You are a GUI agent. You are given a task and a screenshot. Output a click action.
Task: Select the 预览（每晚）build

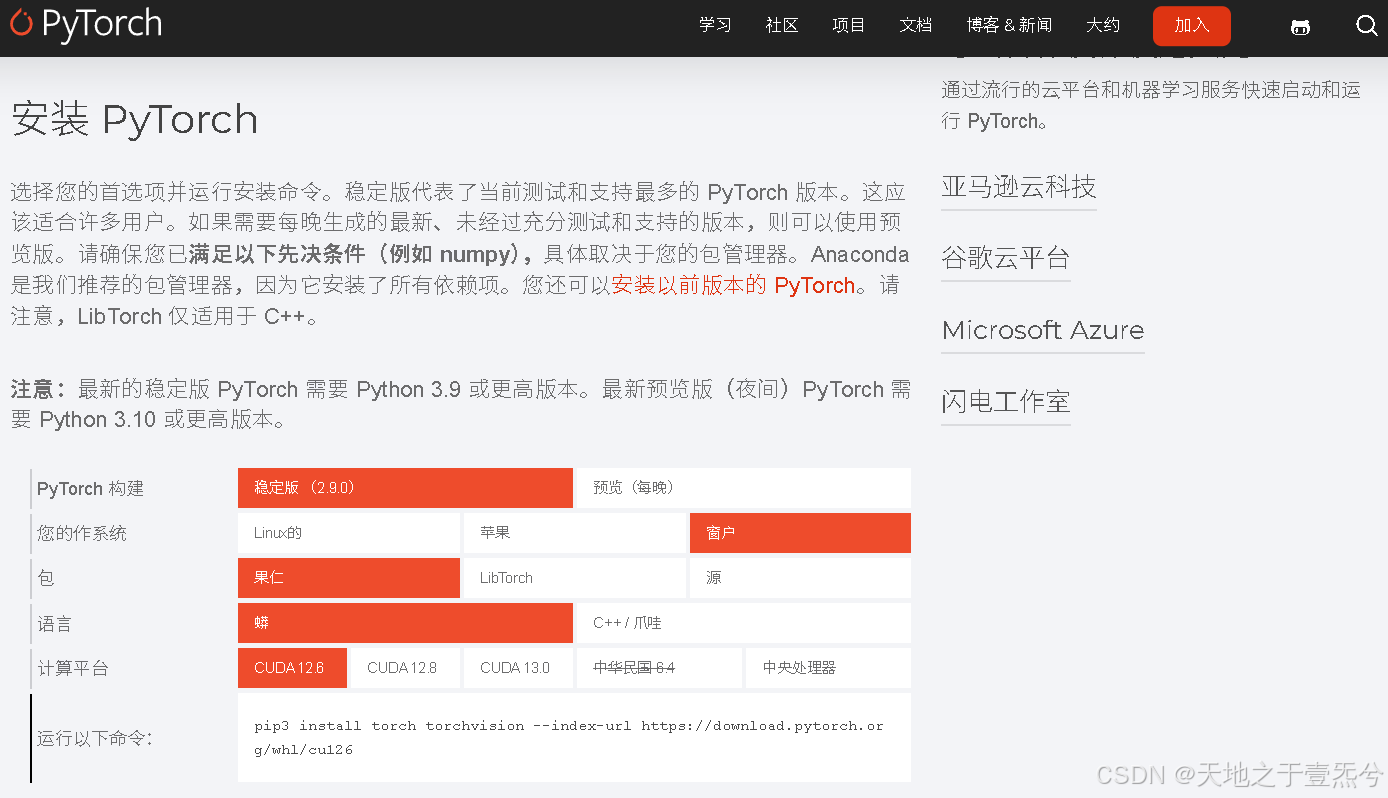click(744, 488)
